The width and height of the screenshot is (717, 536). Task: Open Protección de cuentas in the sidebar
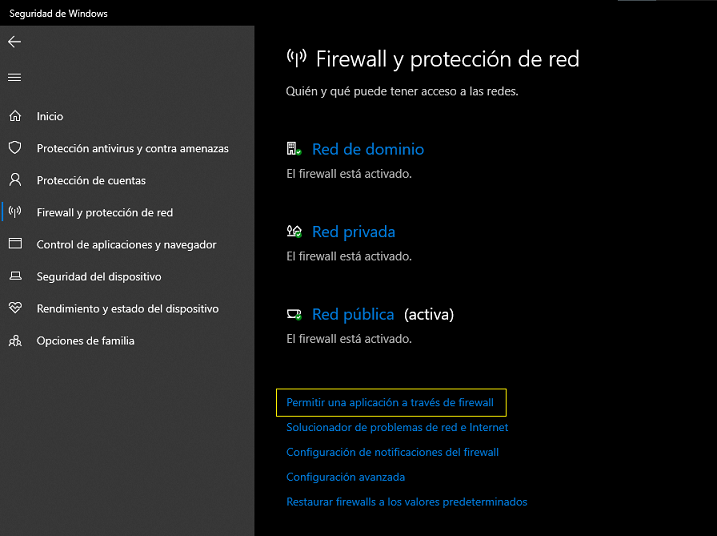click(x=91, y=181)
